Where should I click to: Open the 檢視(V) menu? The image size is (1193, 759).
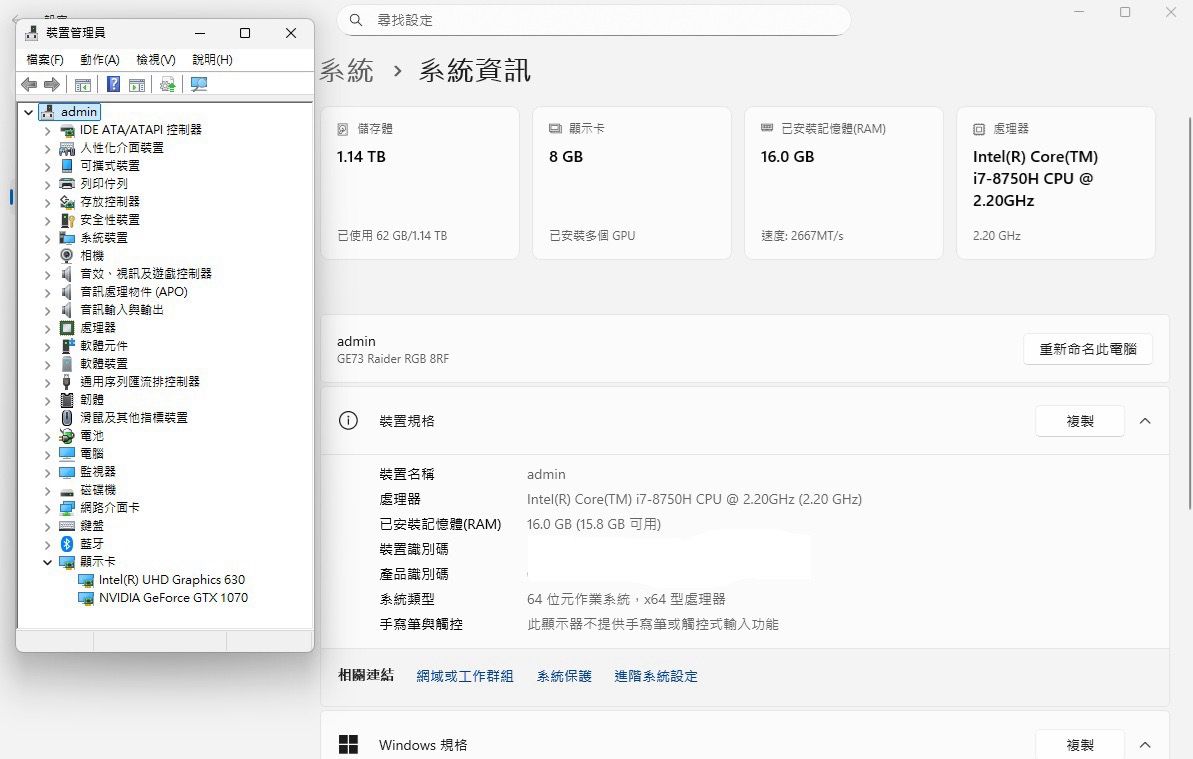(156, 60)
